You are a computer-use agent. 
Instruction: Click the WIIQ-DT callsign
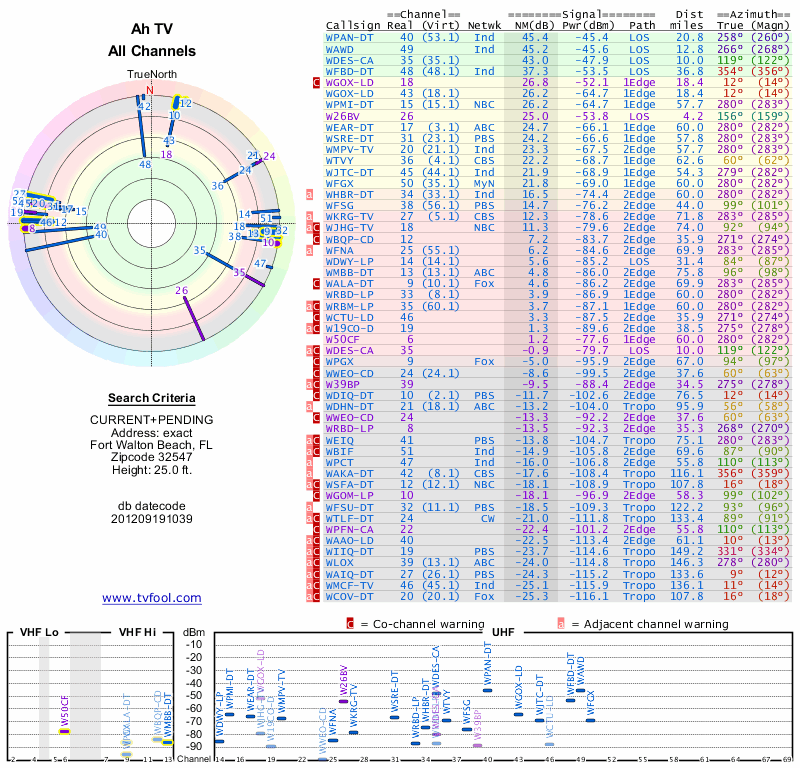pyautogui.click(x=349, y=552)
